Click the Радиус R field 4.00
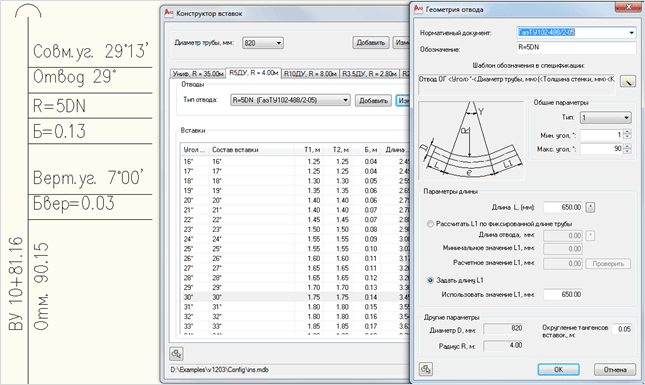This screenshot has width=645, height=385. coord(503,346)
